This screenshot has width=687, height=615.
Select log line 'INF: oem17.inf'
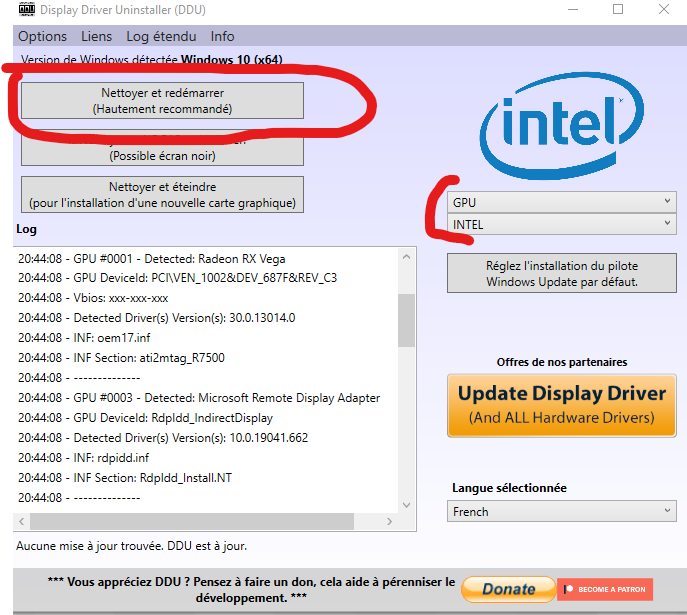[x=84, y=338]
